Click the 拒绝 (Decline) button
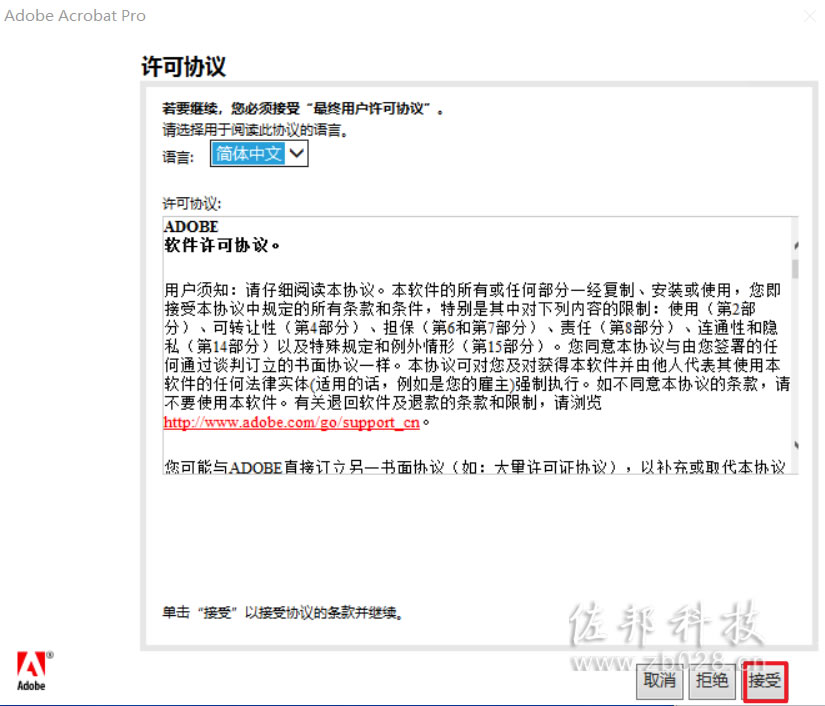 click(x=712, y=681)
